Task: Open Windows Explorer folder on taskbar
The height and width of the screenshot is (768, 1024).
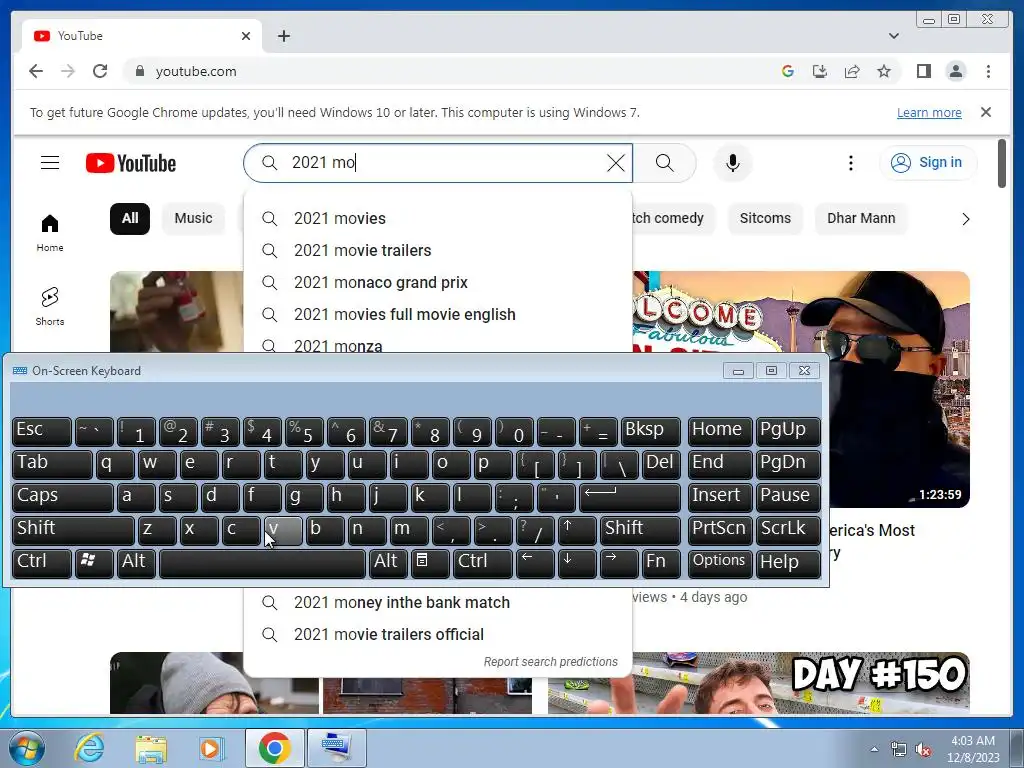Action: (151, 748)
